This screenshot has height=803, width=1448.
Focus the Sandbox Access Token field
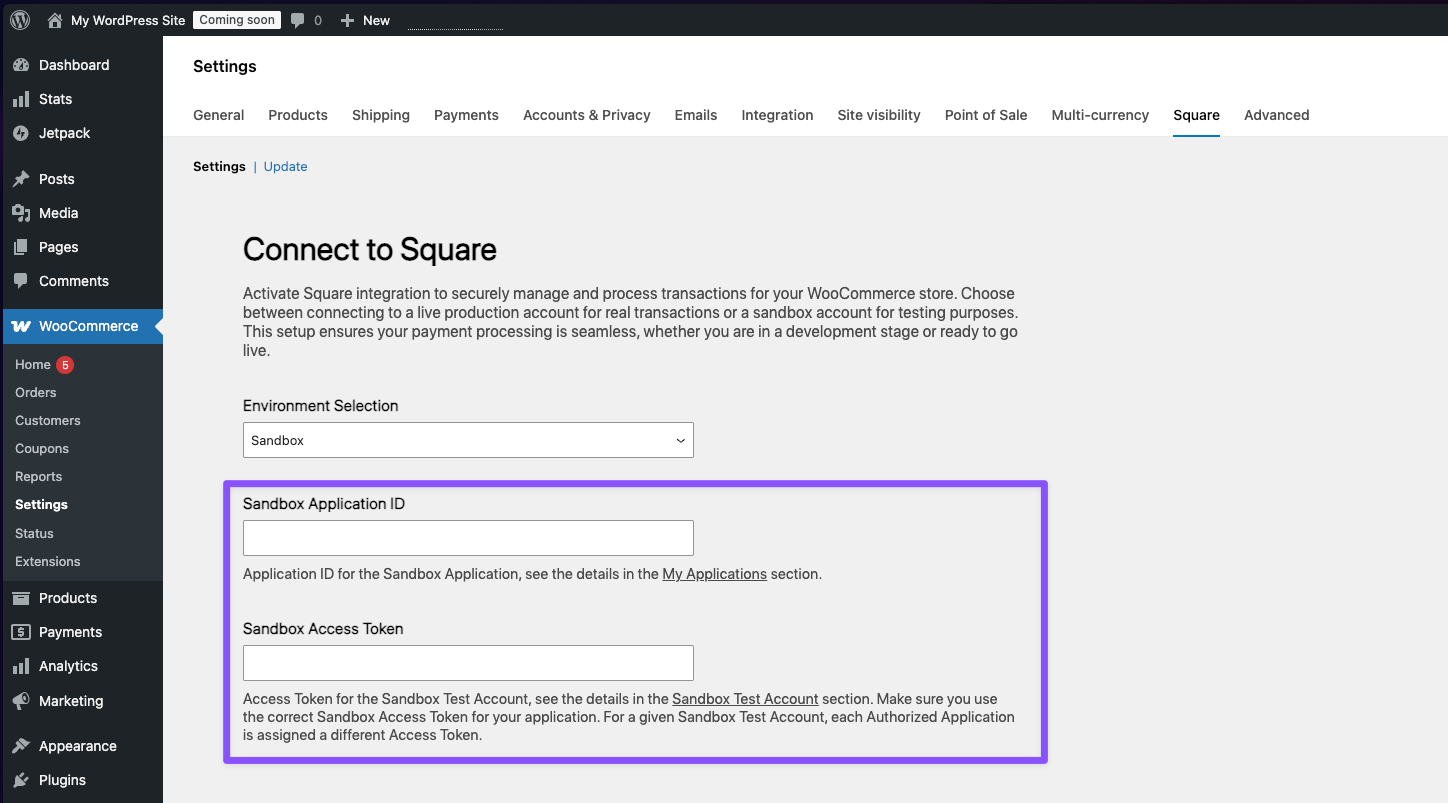click(x=468, y=663)
